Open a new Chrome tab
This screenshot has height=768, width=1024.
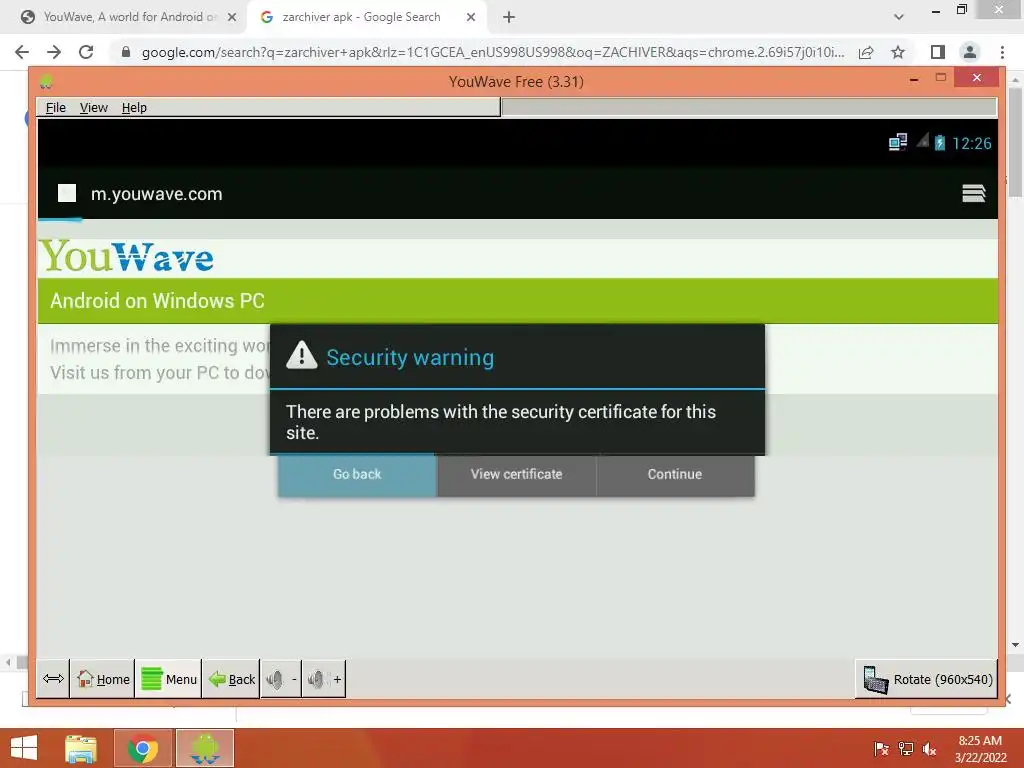pyautogui.click(x=509, y=18)
